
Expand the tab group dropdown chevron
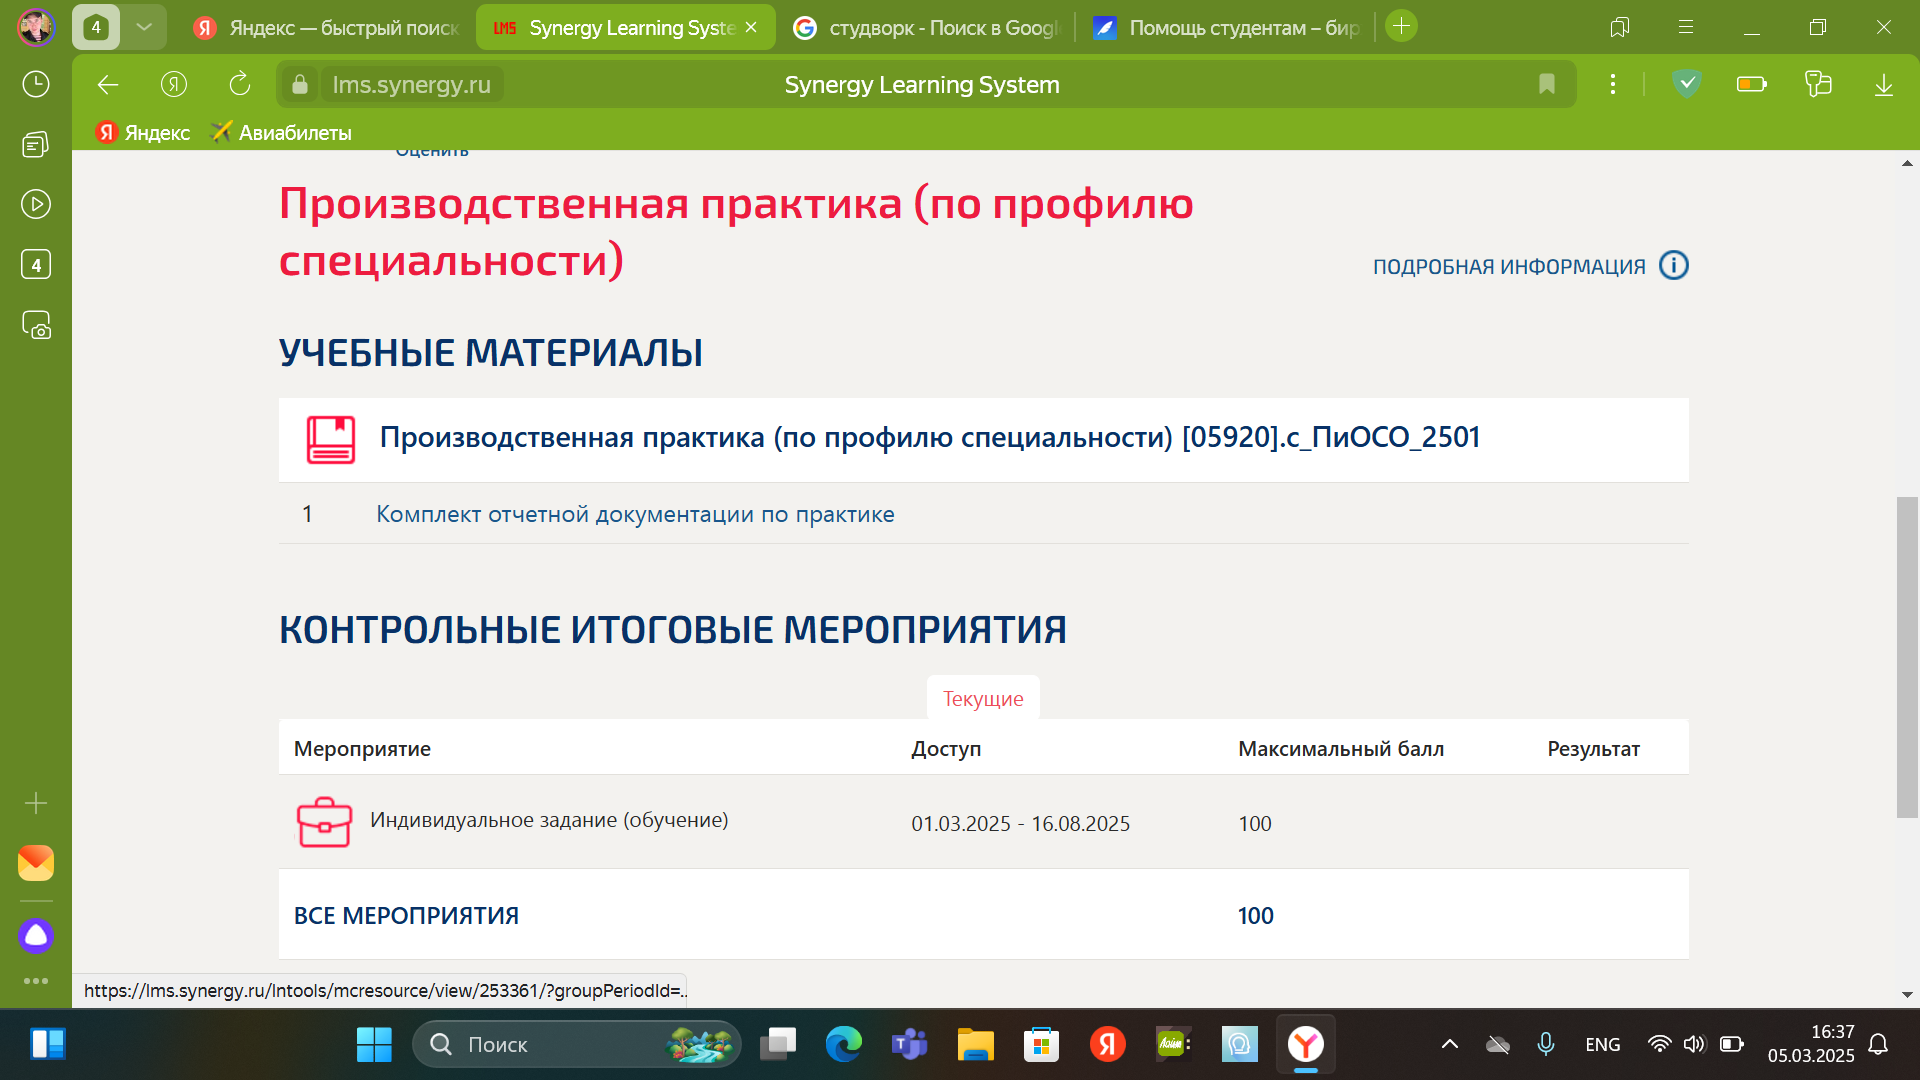pyautogui.click(x=144, y=27)
